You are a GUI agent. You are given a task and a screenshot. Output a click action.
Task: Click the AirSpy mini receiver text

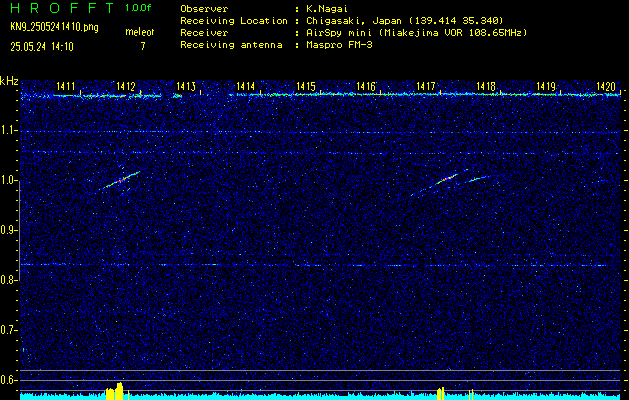click(x=417, y=32)
